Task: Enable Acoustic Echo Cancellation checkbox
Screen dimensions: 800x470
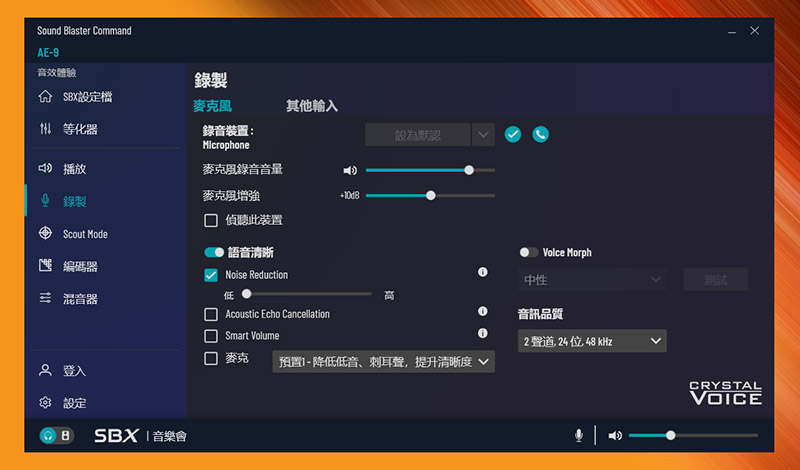Action: (211, 314)
